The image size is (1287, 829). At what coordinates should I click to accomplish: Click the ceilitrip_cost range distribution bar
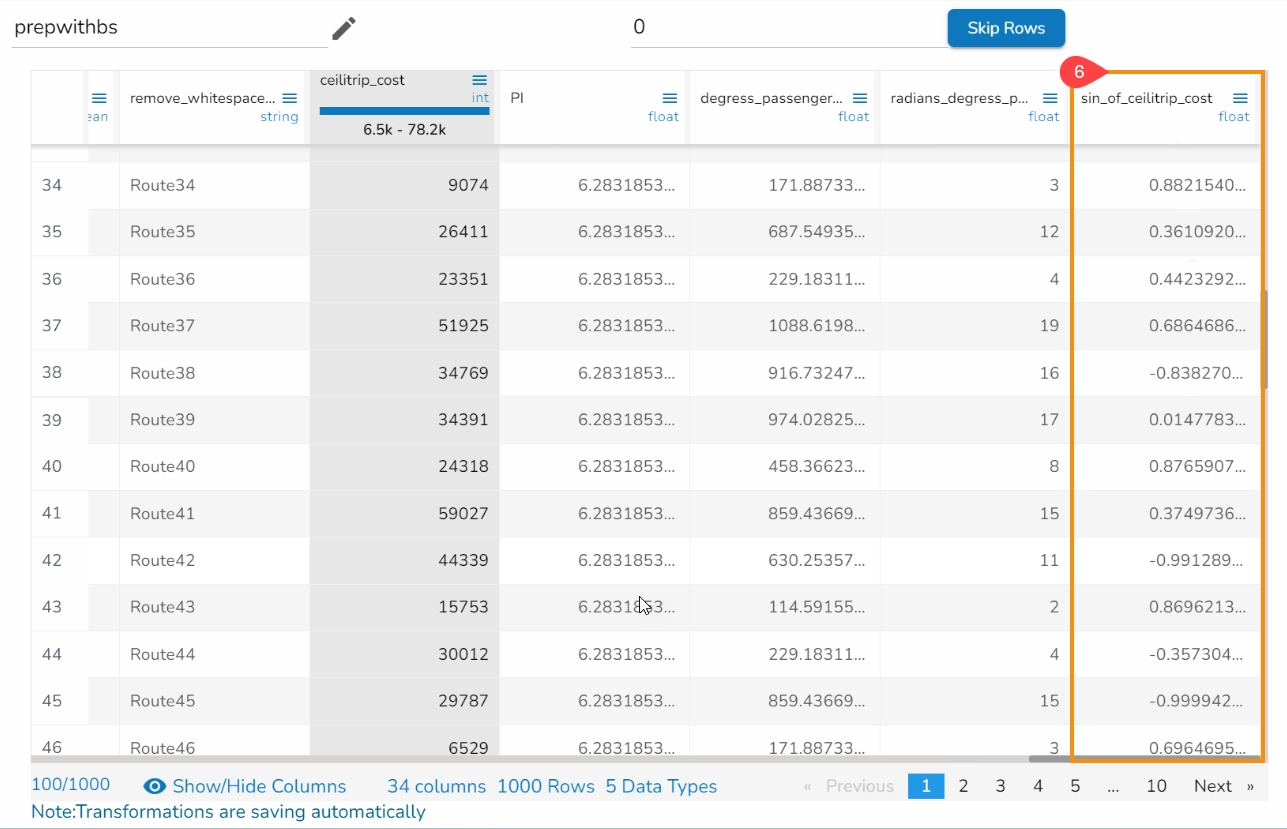click(x=404, y=111)
